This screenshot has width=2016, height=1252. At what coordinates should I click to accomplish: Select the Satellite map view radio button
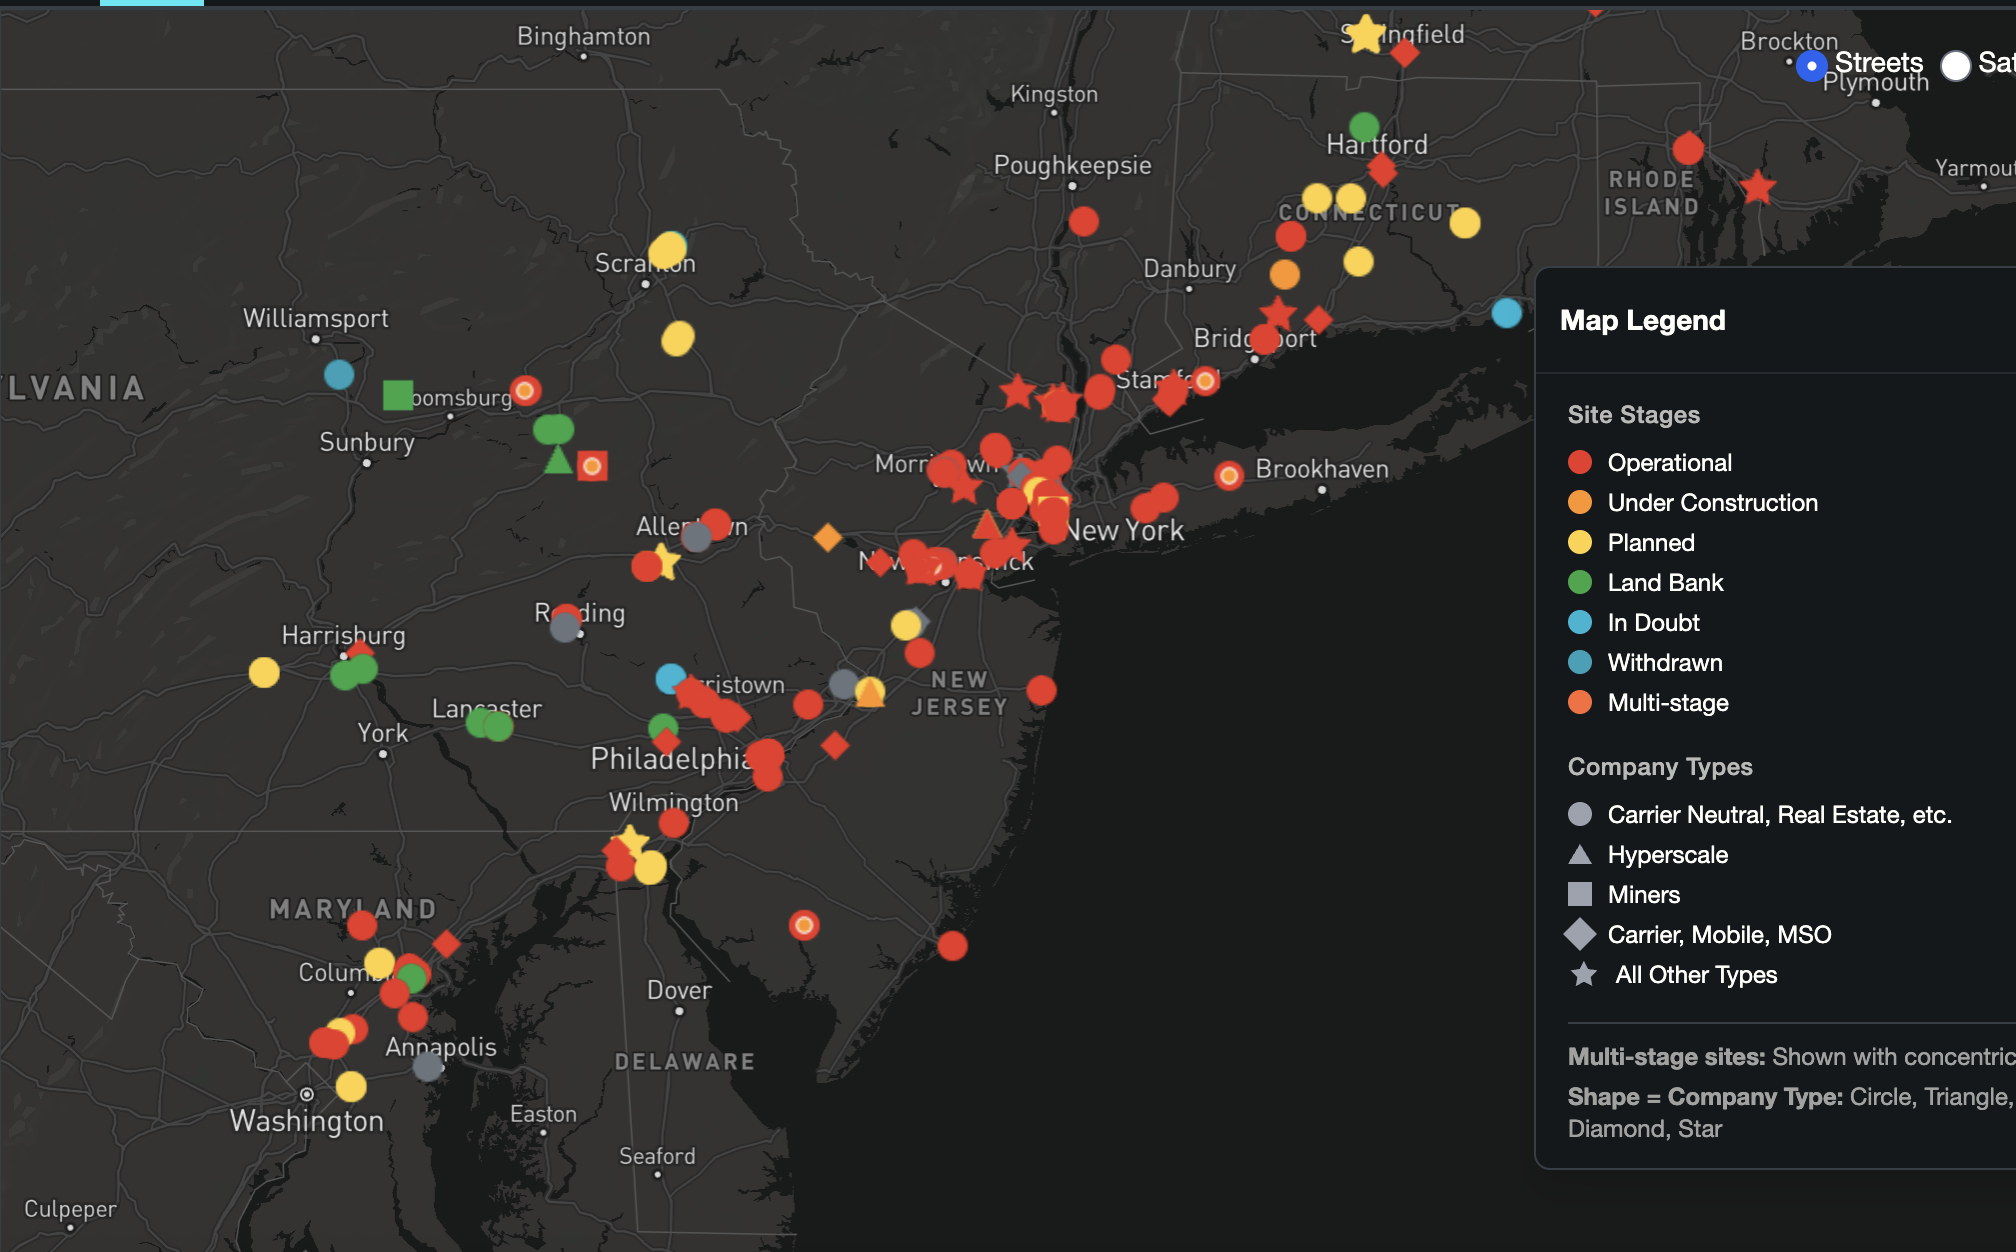(1955, 65)
